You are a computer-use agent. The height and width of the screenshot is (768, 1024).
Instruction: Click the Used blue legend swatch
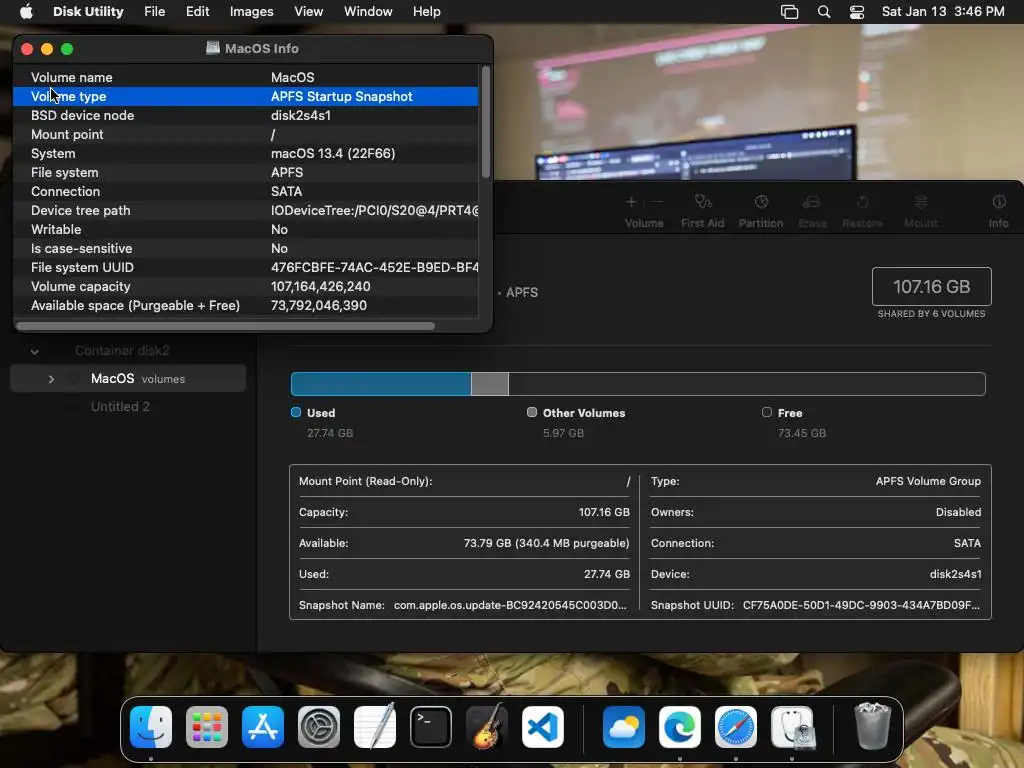(296, 413)
